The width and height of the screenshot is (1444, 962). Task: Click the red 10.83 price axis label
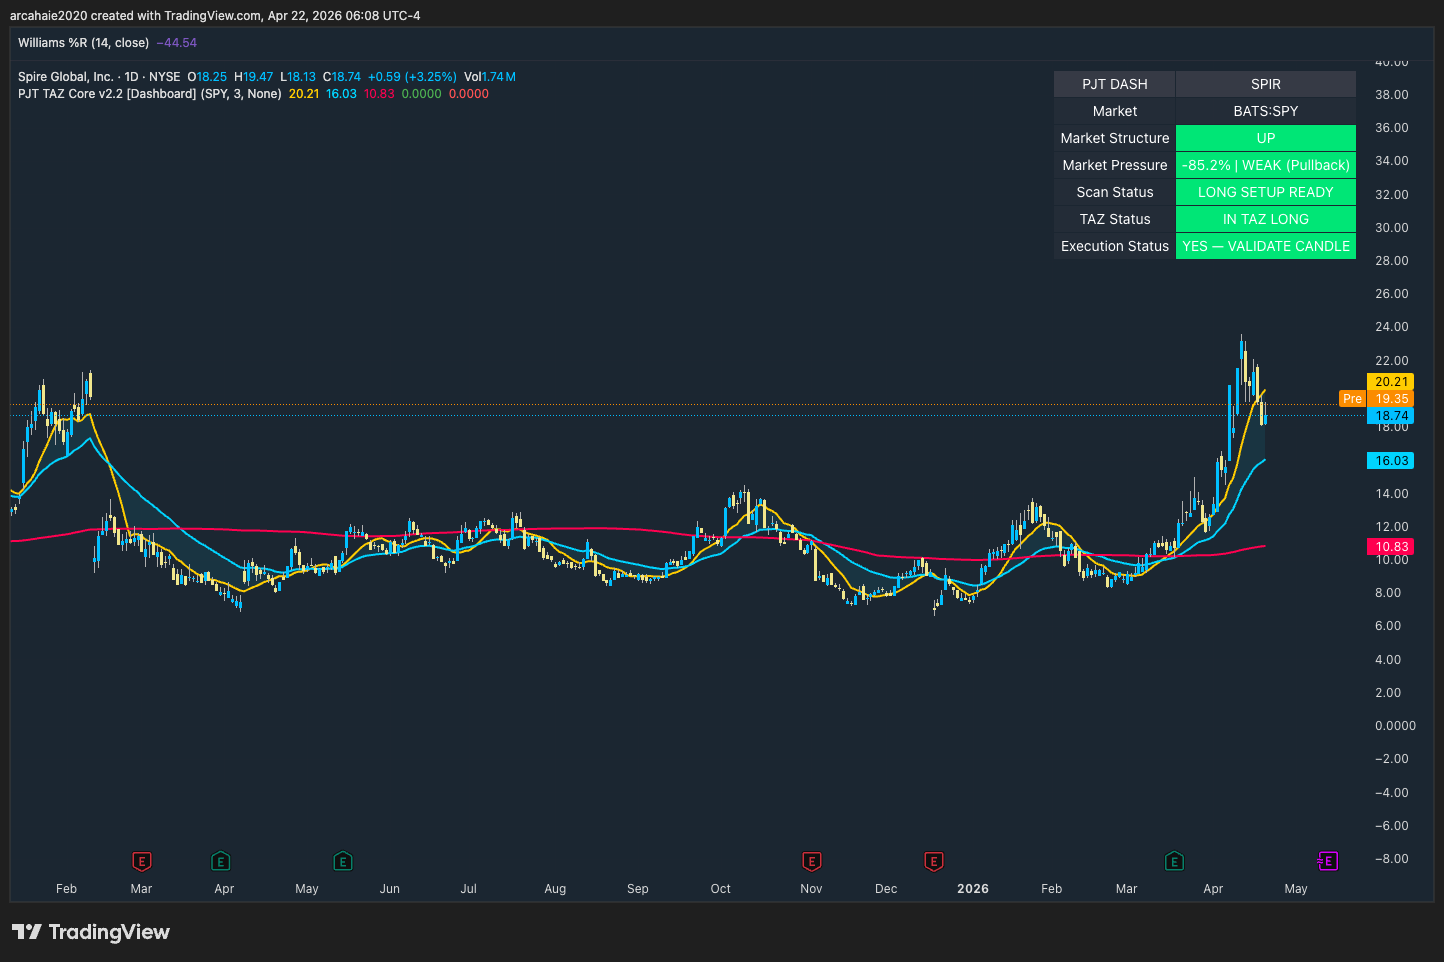[x=1391, y=547]
